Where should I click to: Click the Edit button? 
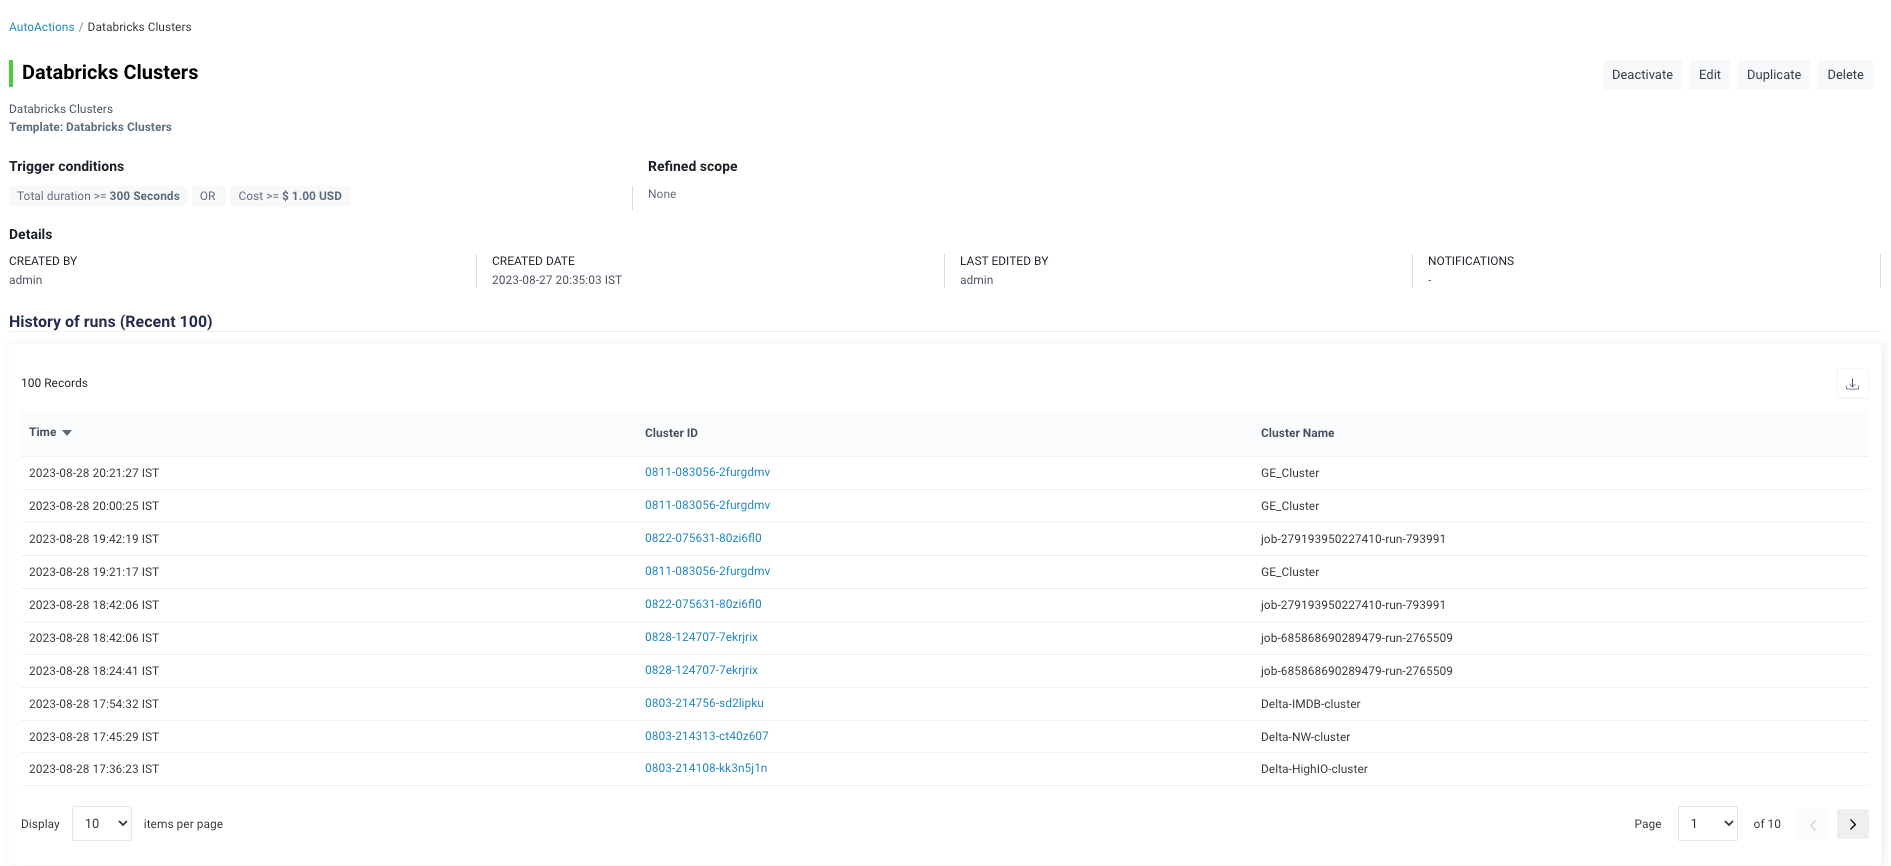(x=1710, y=75)
